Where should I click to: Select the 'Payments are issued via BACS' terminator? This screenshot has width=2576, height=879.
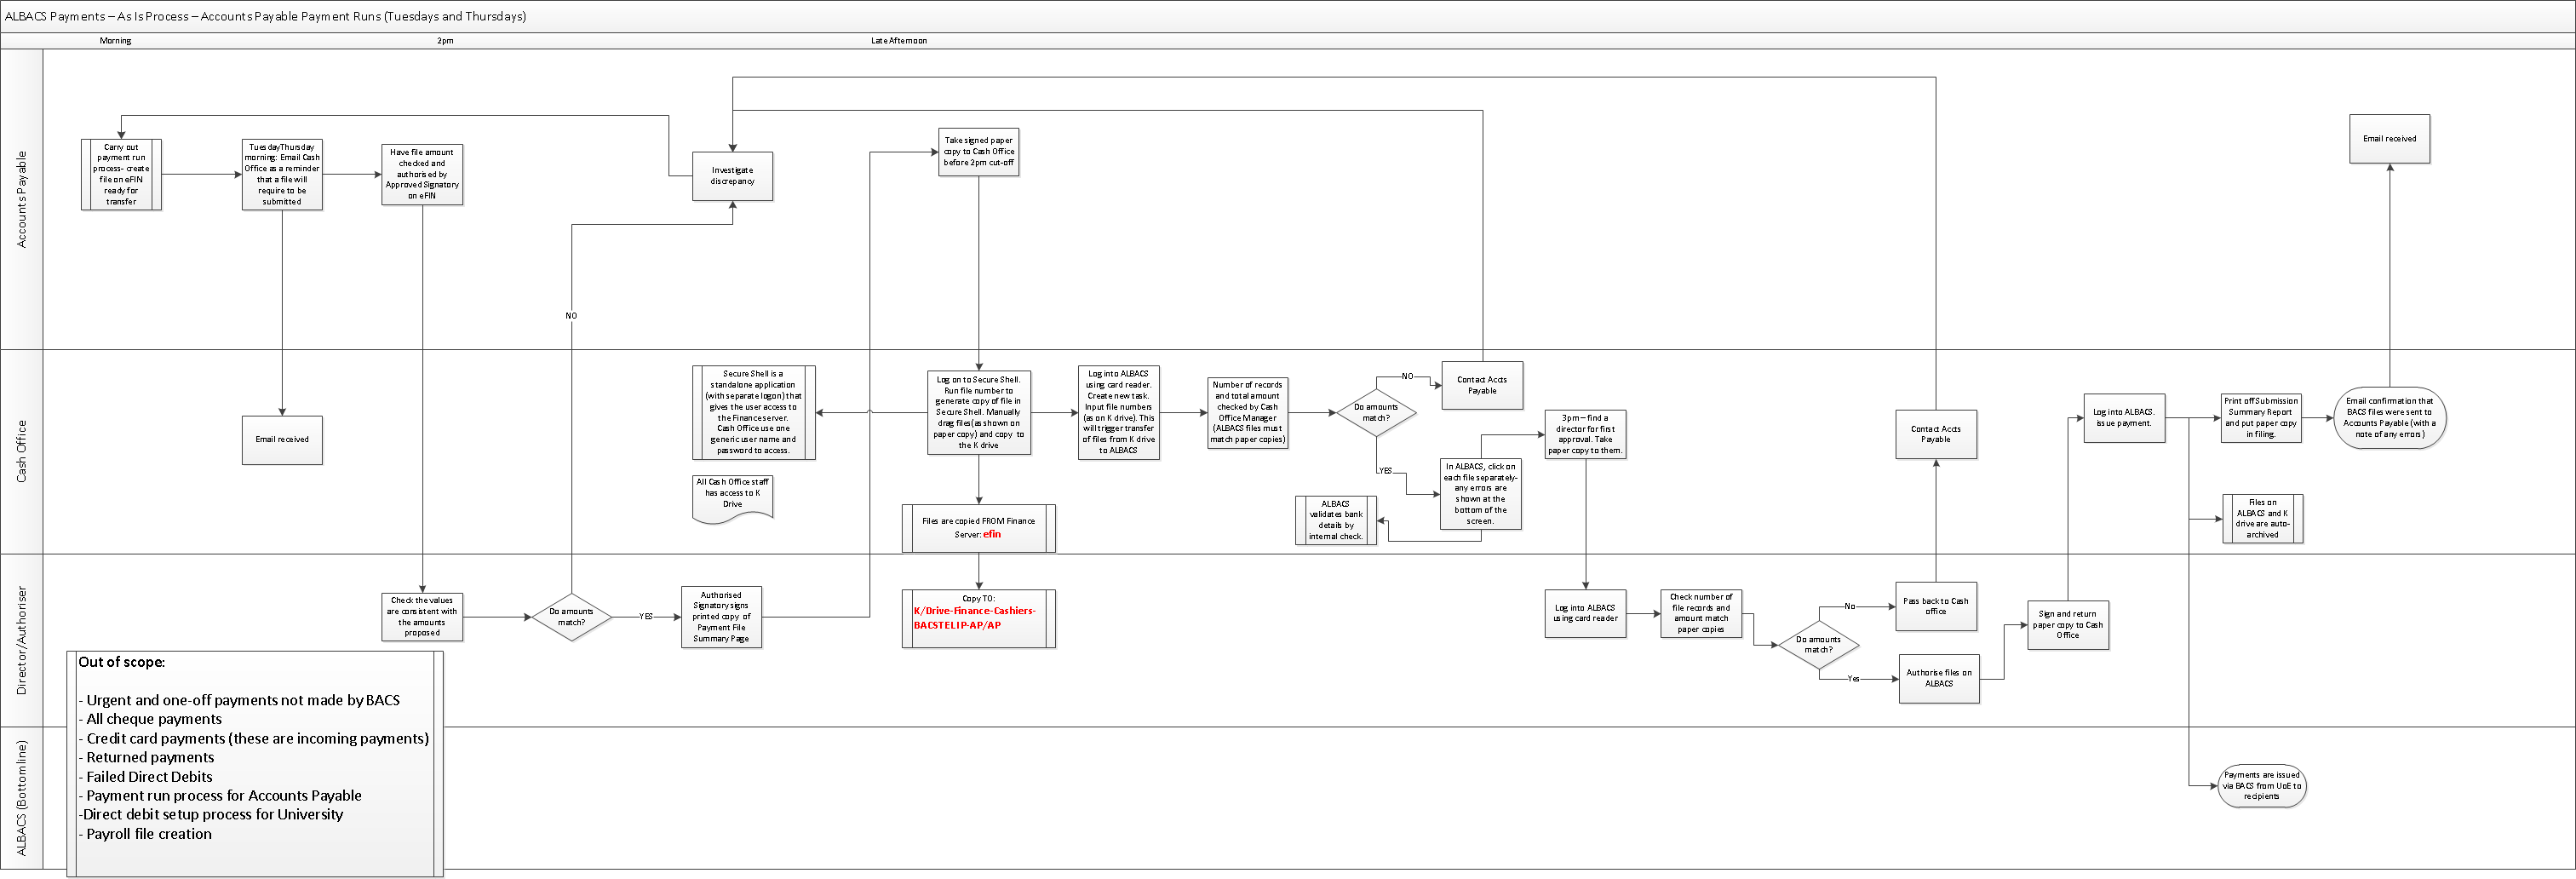click(x=2261, y=786)
